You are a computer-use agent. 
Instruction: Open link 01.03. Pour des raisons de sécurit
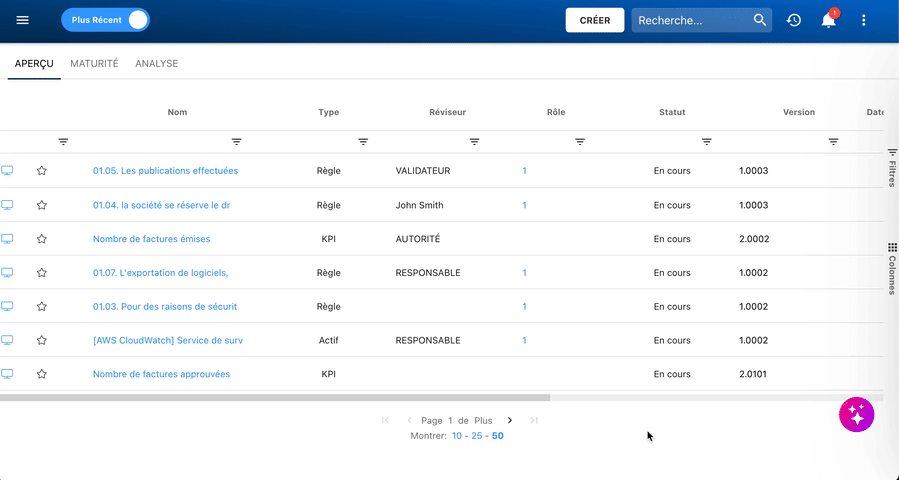click(165, 307)
